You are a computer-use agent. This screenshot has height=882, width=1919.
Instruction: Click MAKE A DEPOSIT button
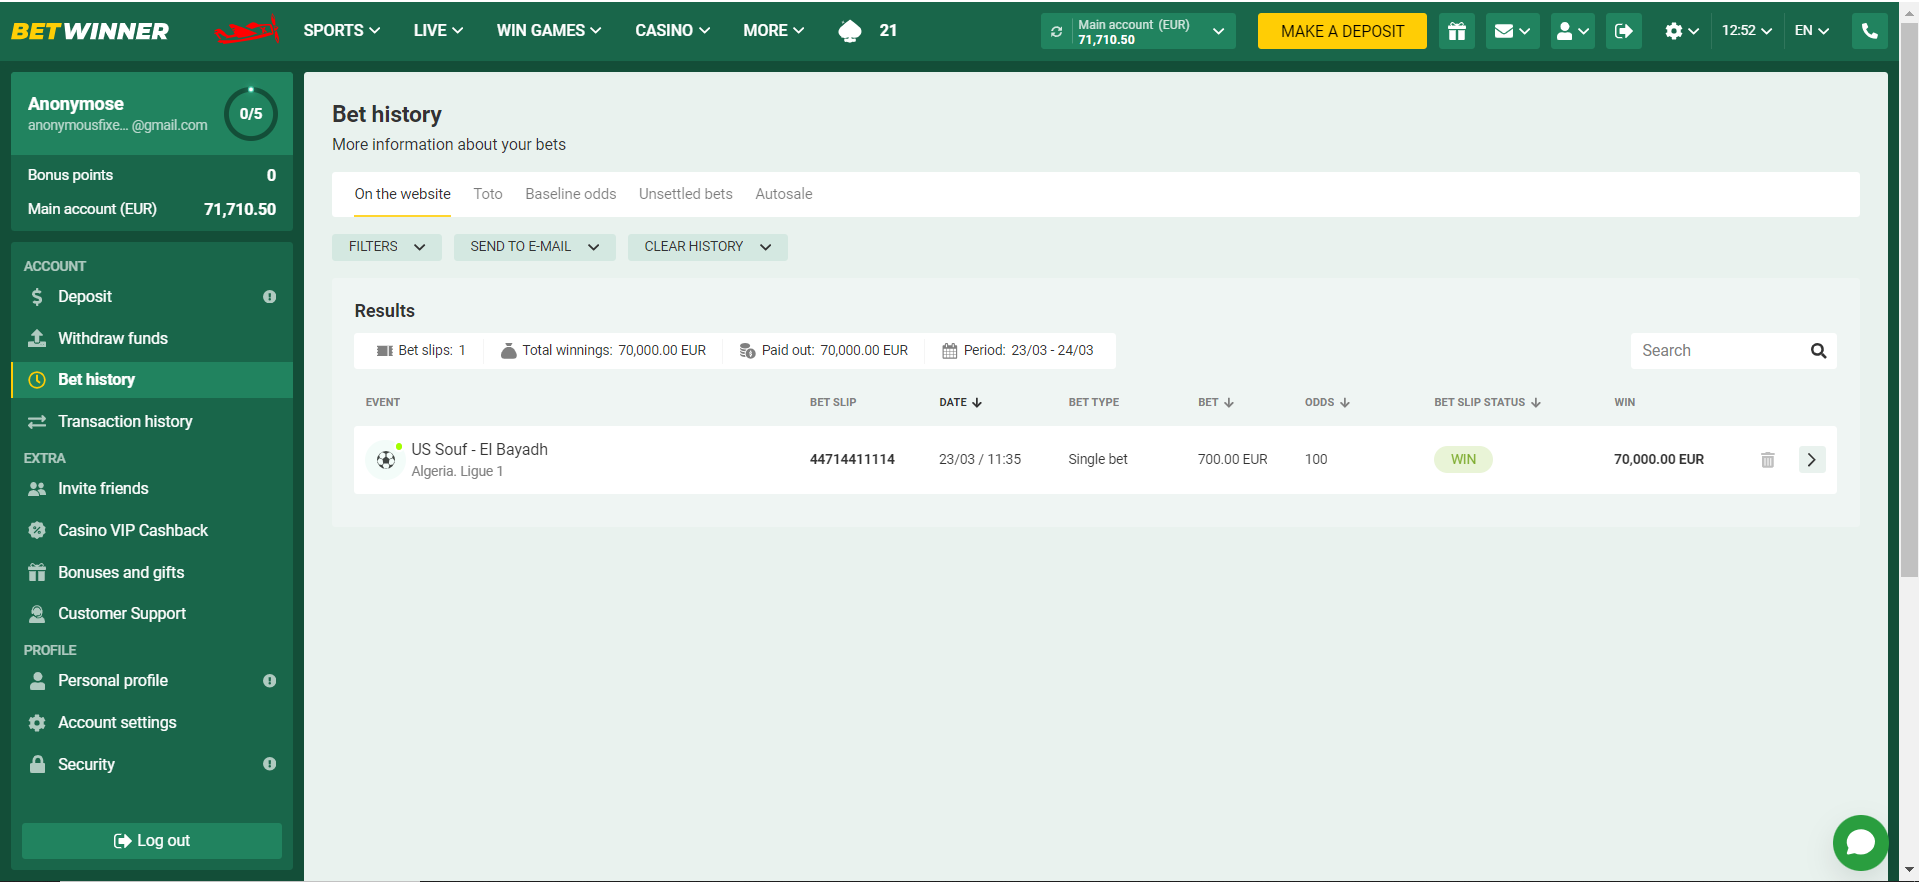click(1342, 31)
